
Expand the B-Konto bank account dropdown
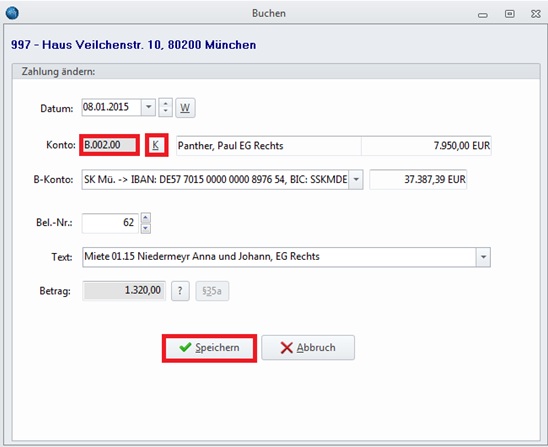click(x=356, y=179)
